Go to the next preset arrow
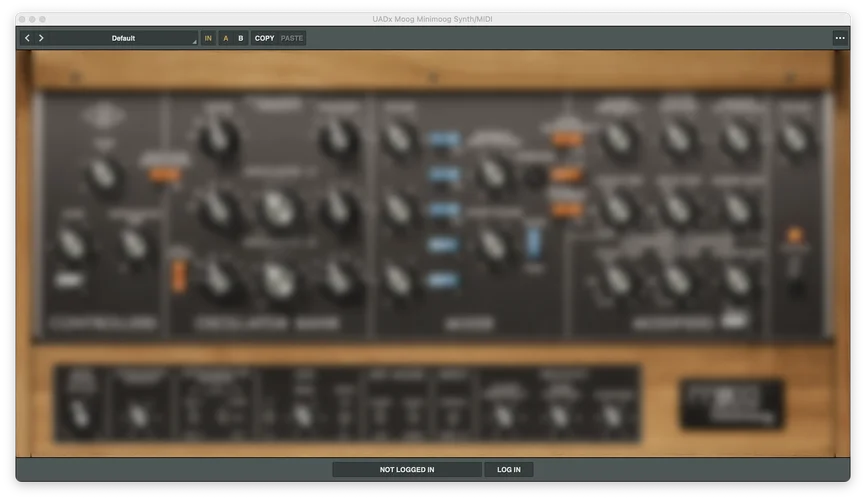The width and height of the screenshot is (866, 500). click(x=41, y=38)
